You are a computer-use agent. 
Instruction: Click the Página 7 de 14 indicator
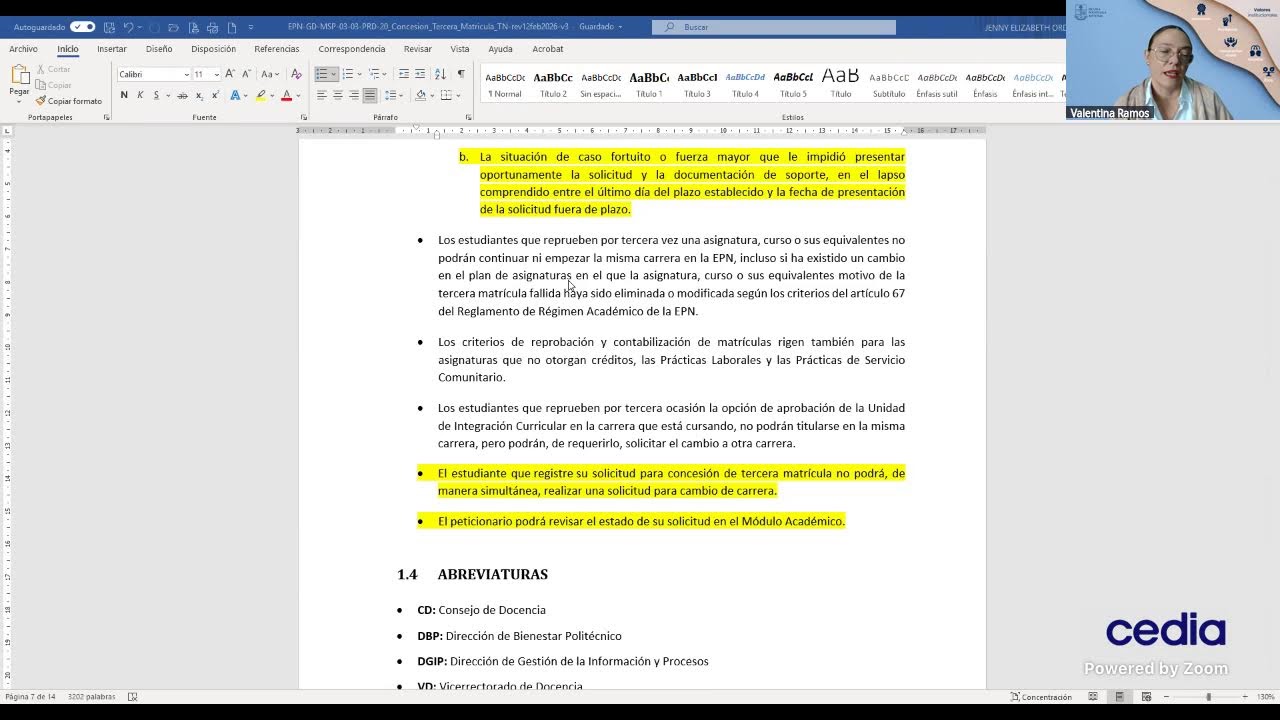[x=30, y=697]
